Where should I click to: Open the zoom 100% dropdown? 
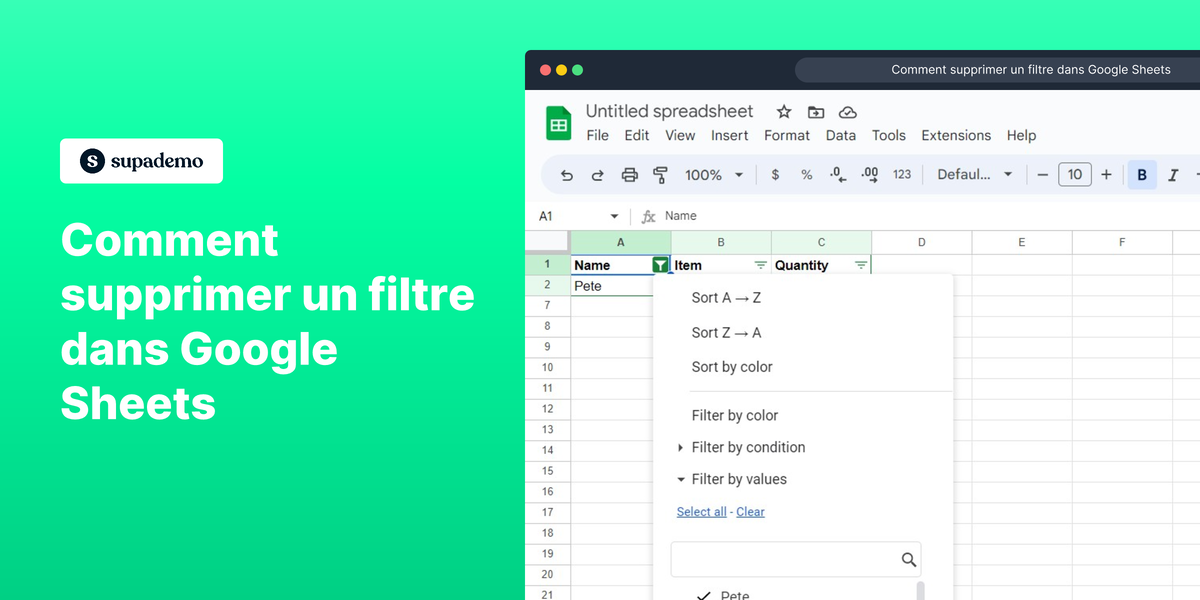click(x=714, y=175)
